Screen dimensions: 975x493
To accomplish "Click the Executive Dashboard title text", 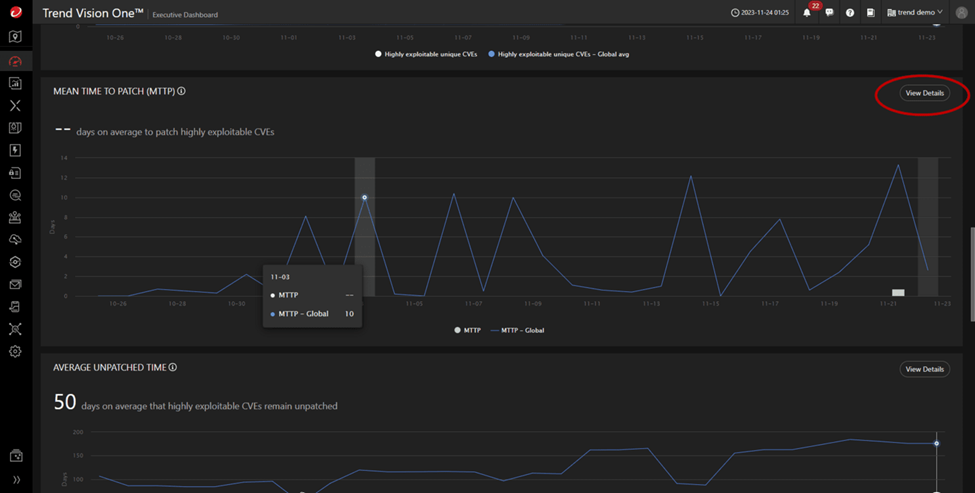I will click(185, 15).
